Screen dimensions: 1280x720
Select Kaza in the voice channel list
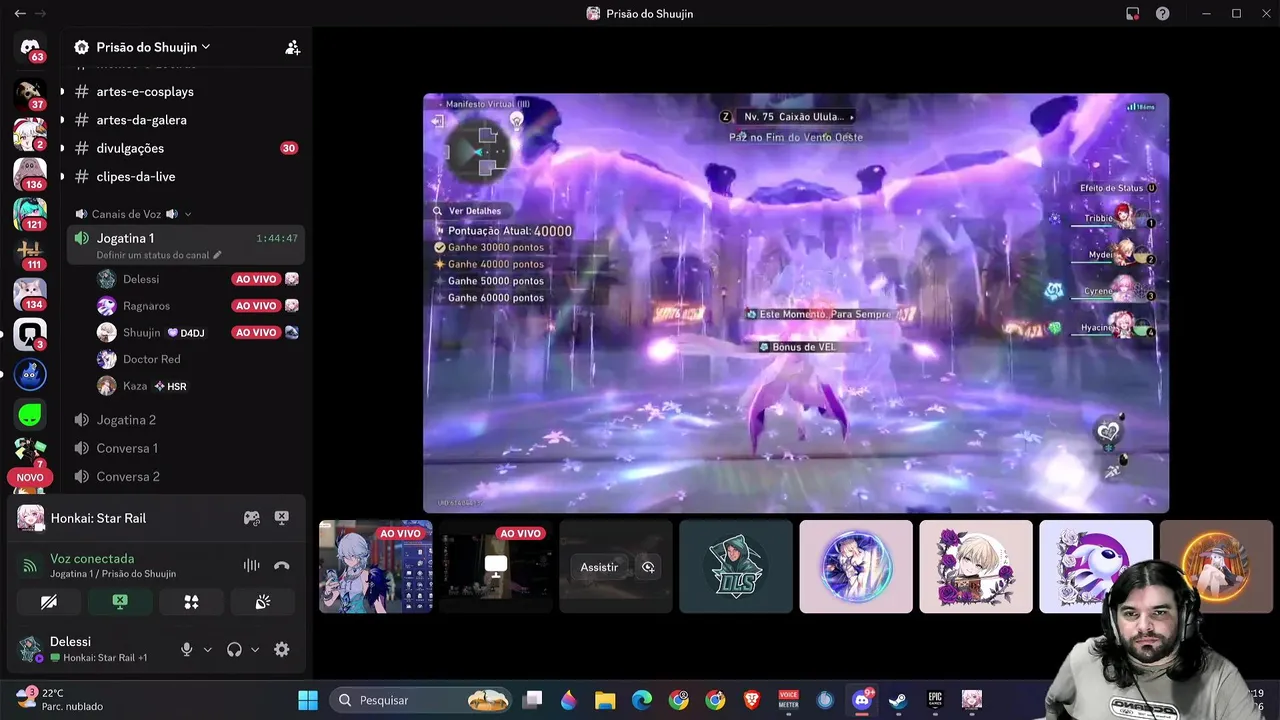click(x=135, y=386)
